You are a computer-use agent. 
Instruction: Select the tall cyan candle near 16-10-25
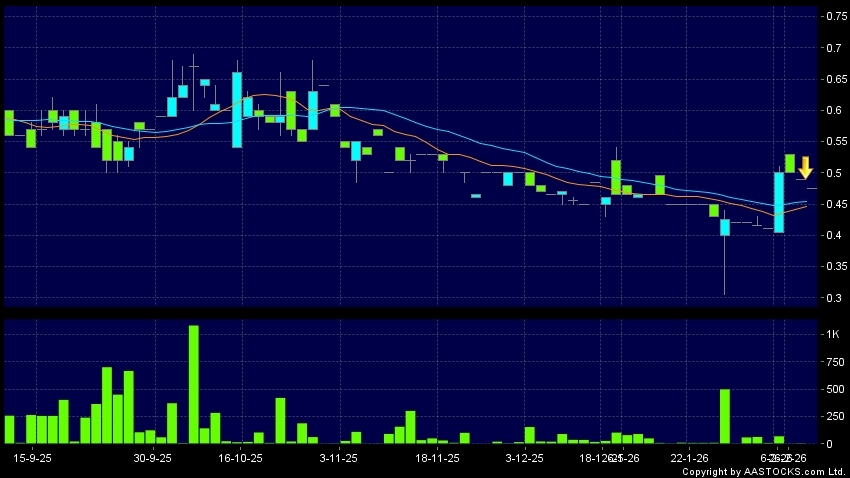click(237, 110)
